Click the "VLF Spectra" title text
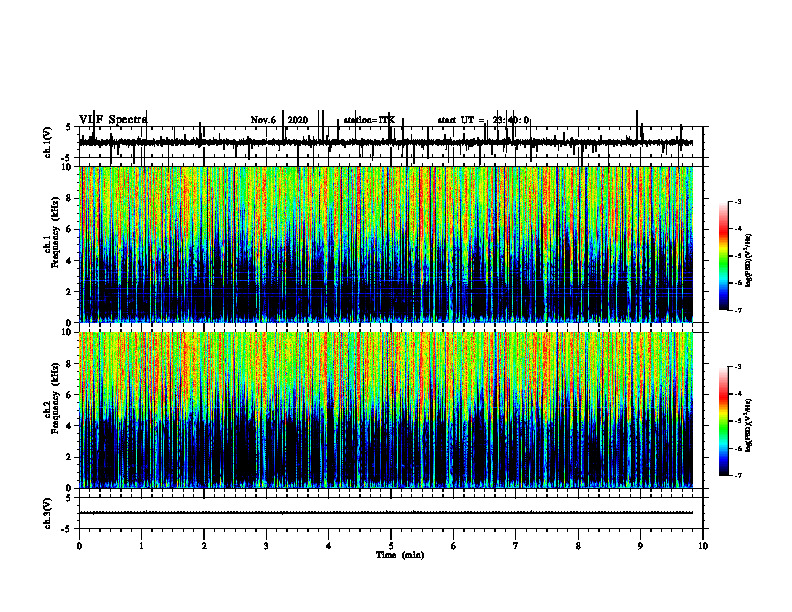 coord(113,120)
